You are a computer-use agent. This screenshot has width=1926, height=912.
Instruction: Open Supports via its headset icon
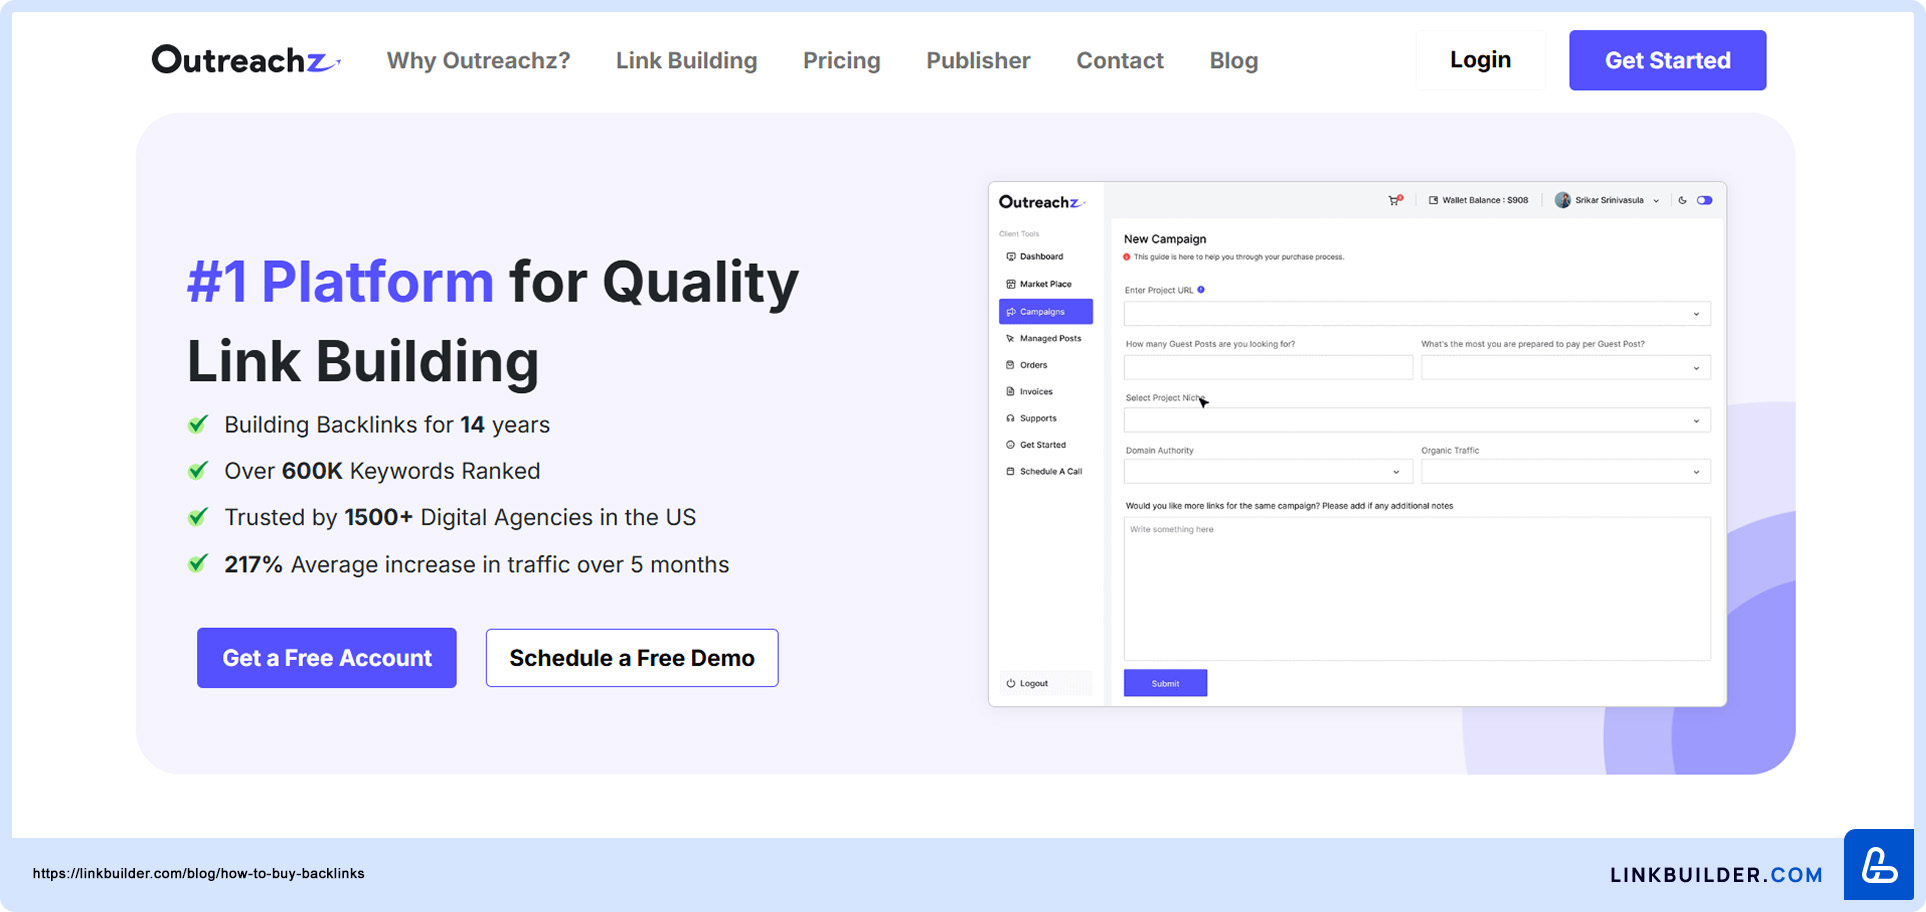click(x=1010, y=419)
